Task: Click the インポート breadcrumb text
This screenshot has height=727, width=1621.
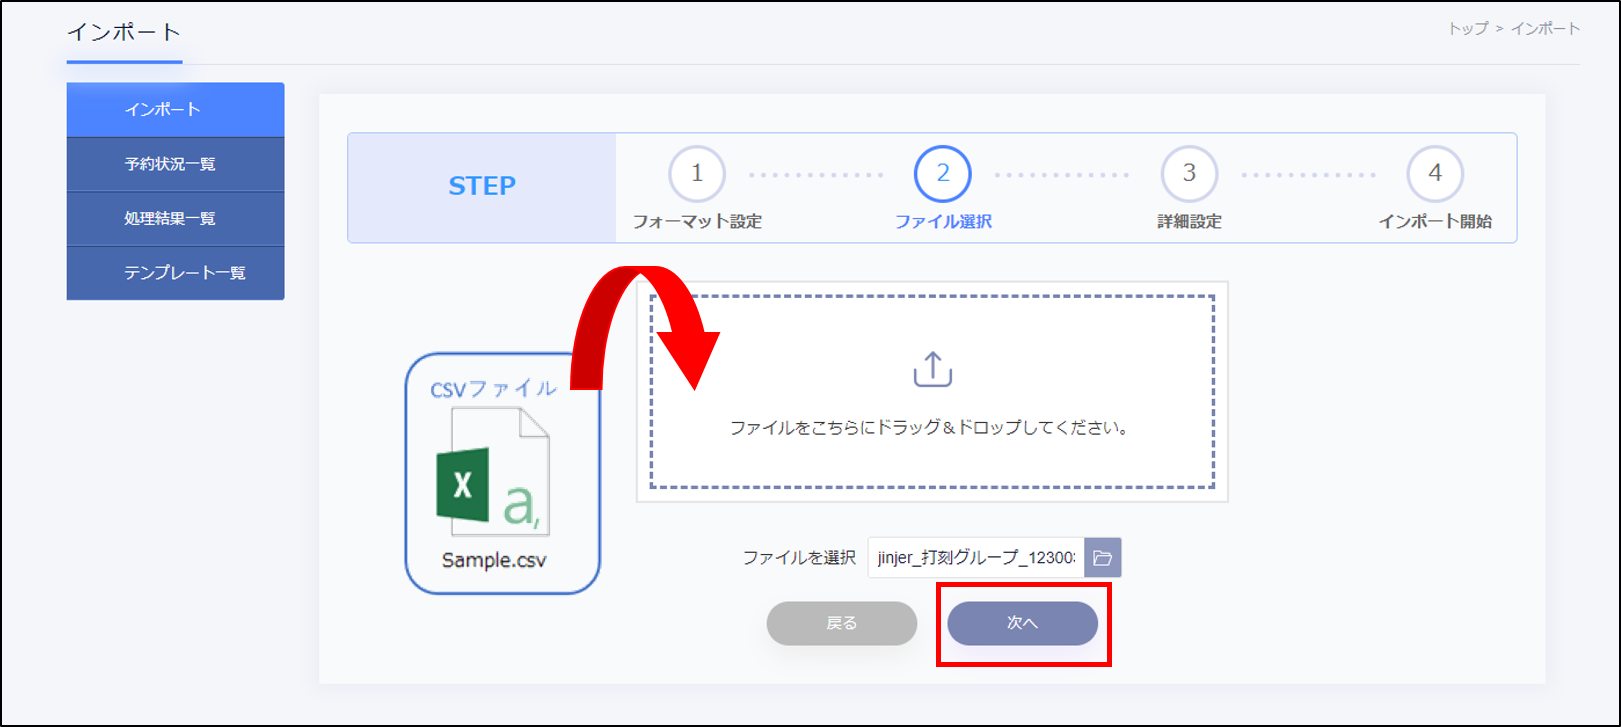Action: click(1545, 29)
